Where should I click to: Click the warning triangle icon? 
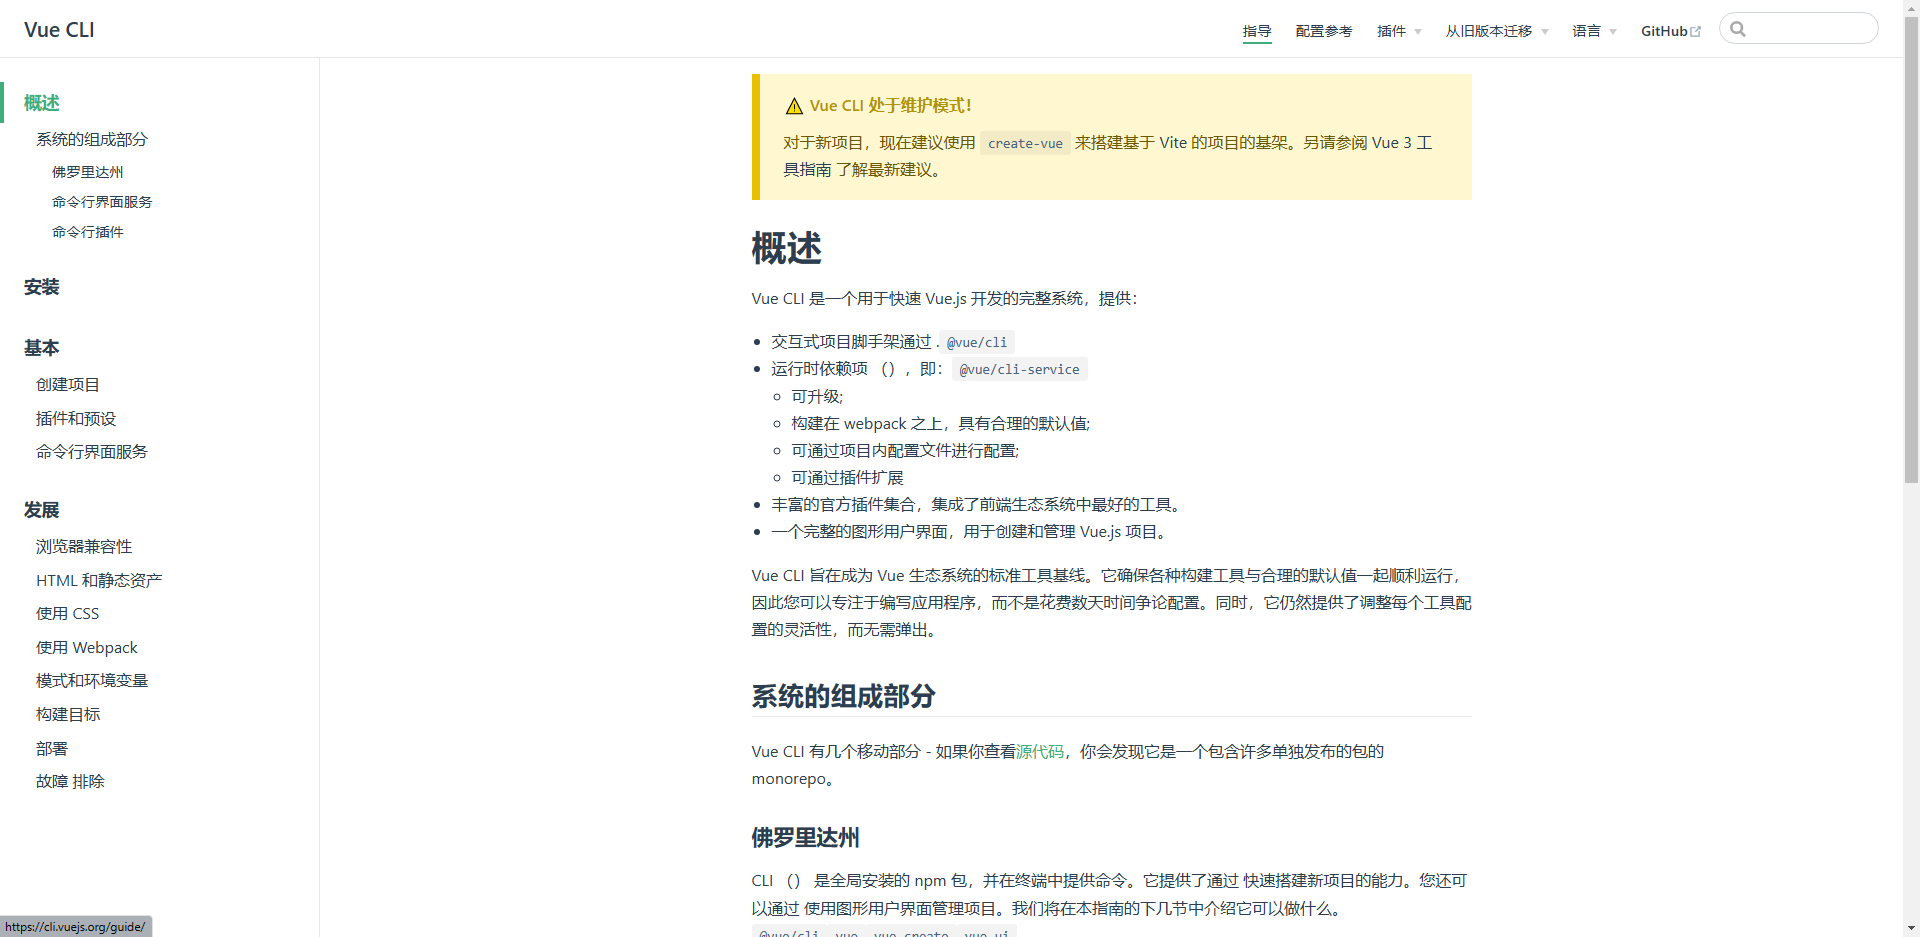pos(794,106)
